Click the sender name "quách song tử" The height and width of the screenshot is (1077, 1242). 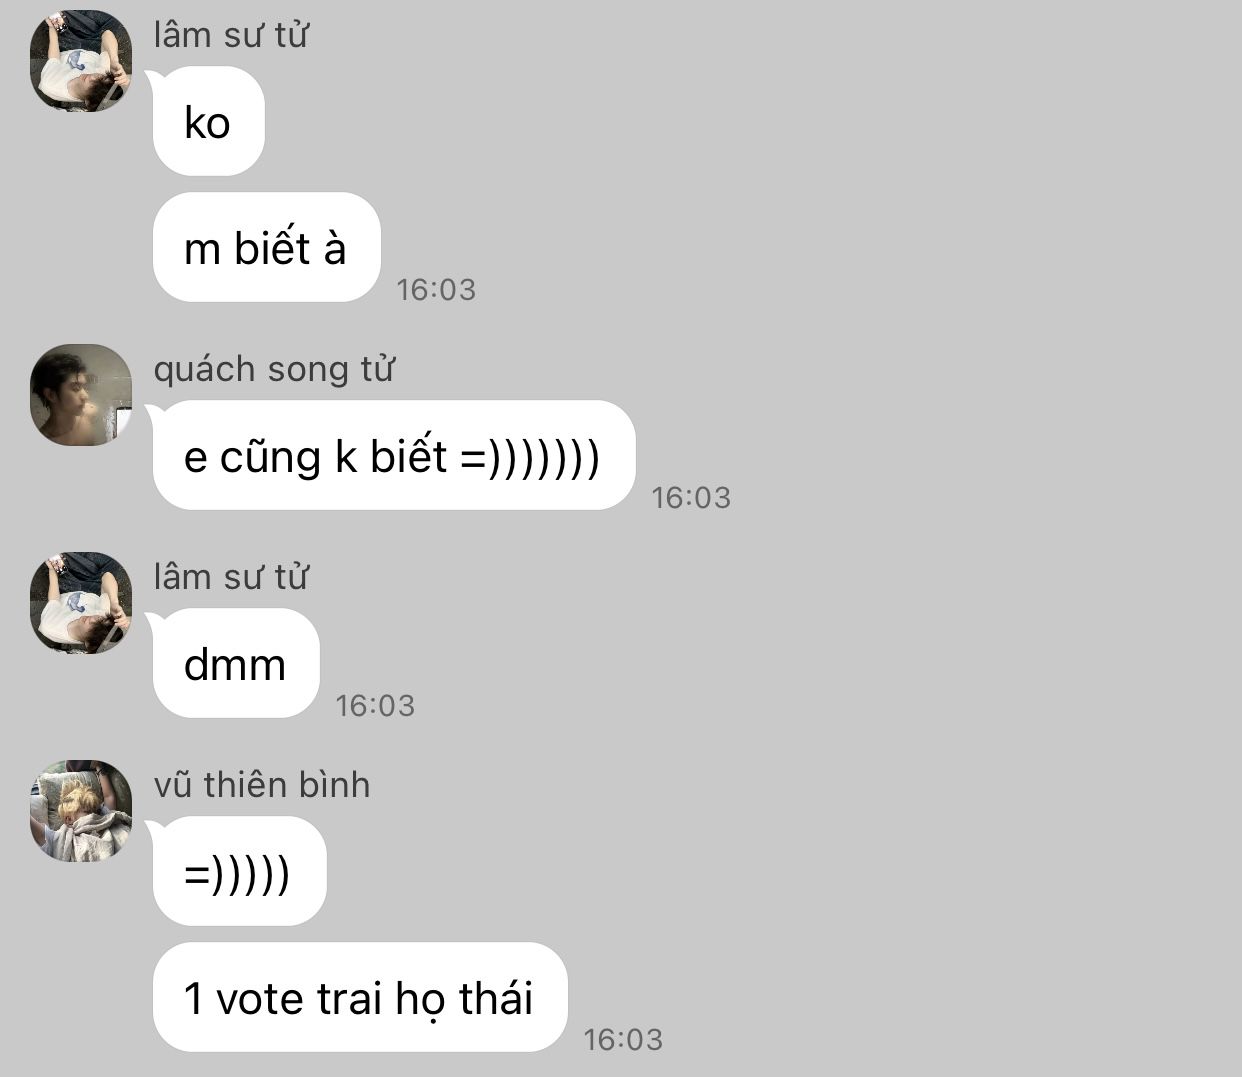[x=274, y=370]
